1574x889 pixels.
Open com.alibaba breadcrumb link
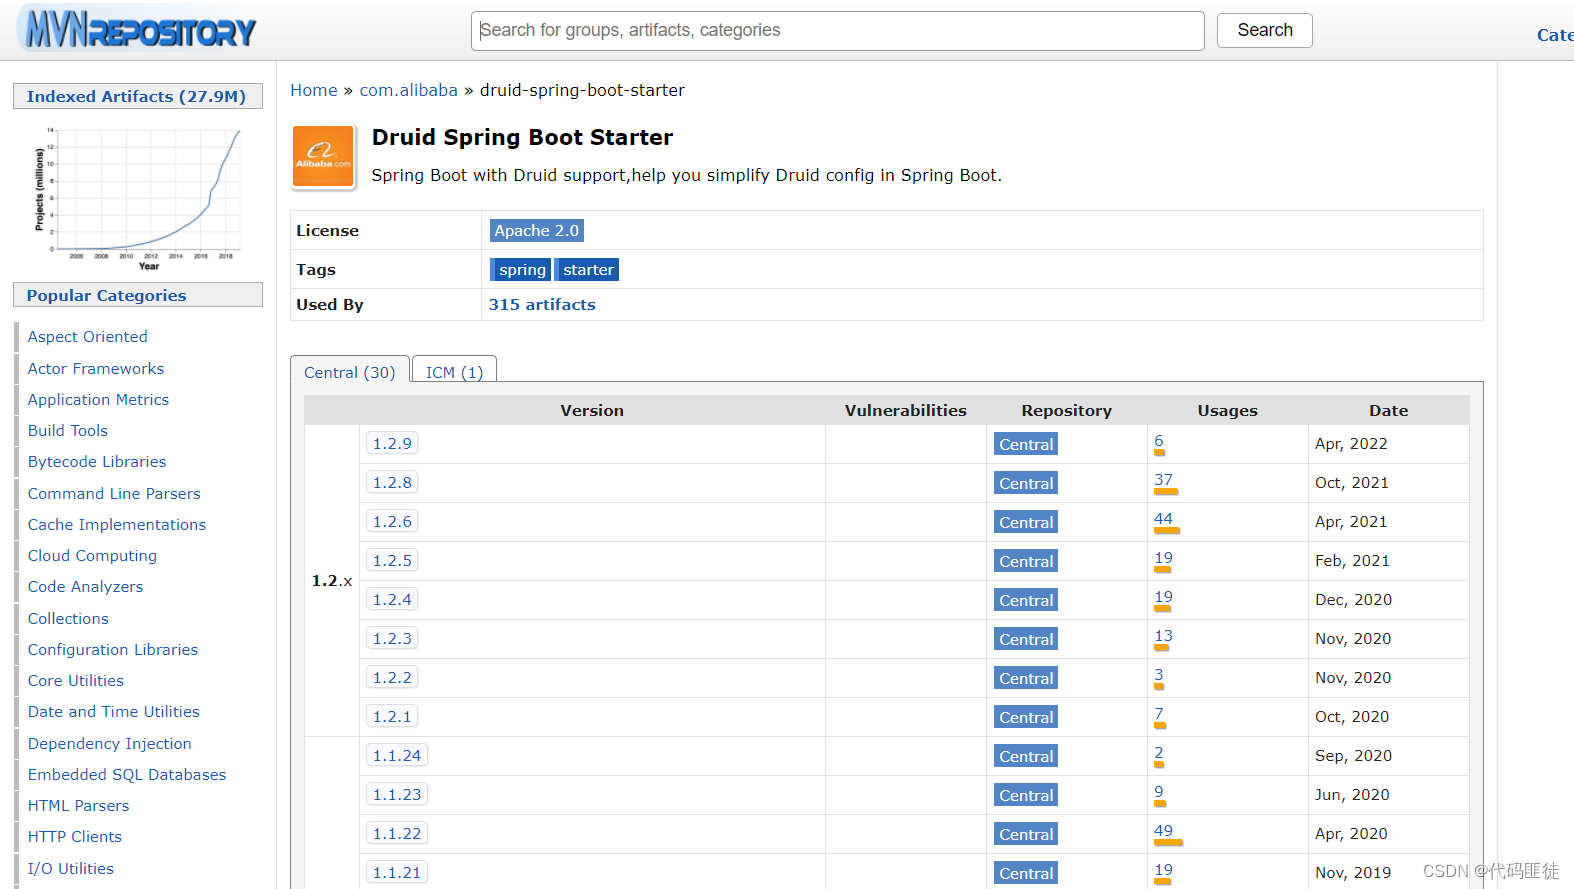coord(408,90)
